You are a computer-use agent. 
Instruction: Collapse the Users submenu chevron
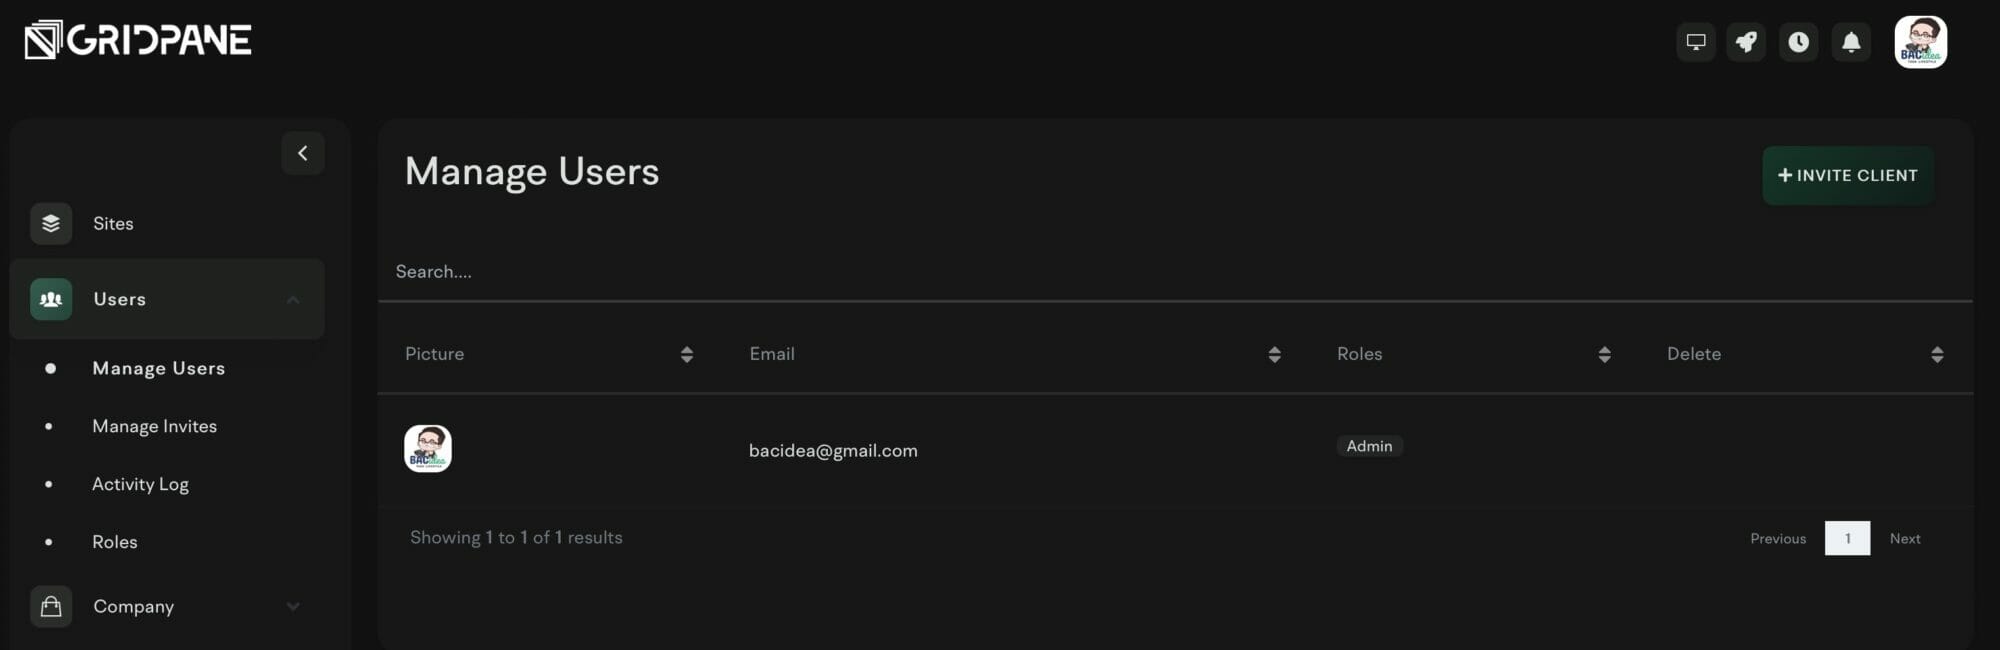coord(293,300)
